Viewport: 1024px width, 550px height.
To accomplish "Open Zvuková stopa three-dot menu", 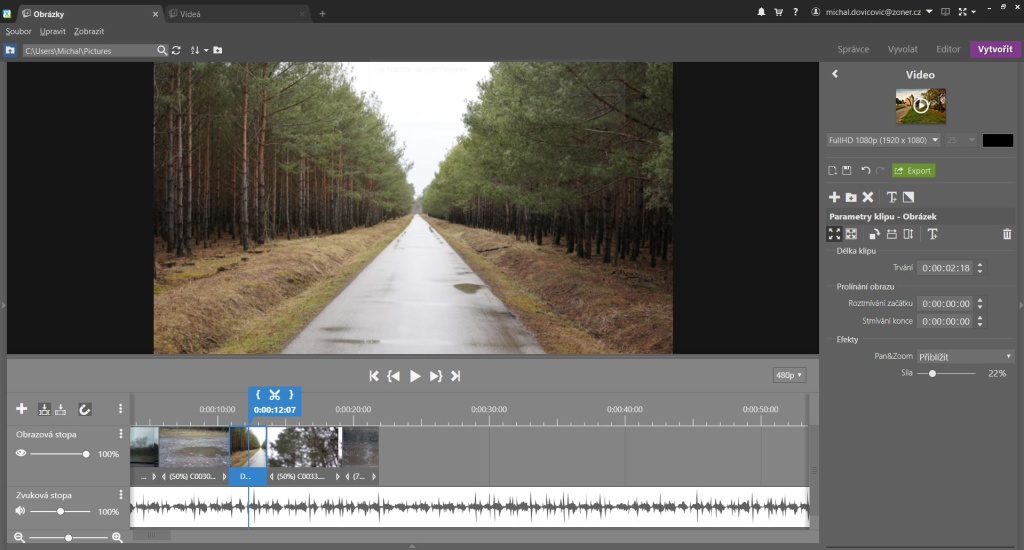I will [x=120, y=495].
